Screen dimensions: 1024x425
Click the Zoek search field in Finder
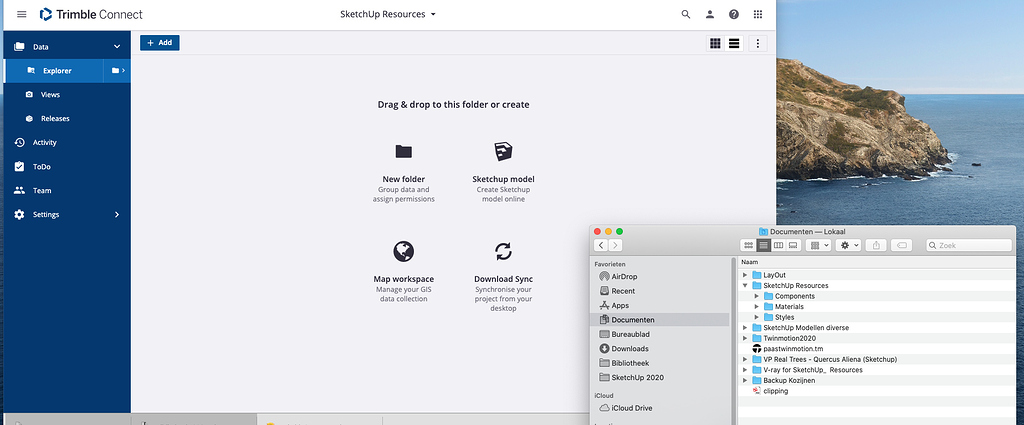click(968, 245)
